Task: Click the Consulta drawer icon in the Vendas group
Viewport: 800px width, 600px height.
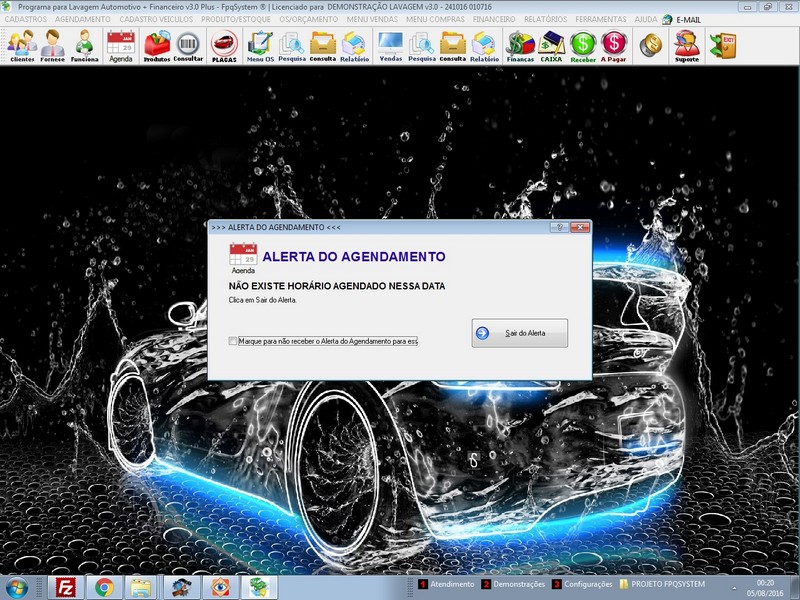Action: (x=453, y=46)
